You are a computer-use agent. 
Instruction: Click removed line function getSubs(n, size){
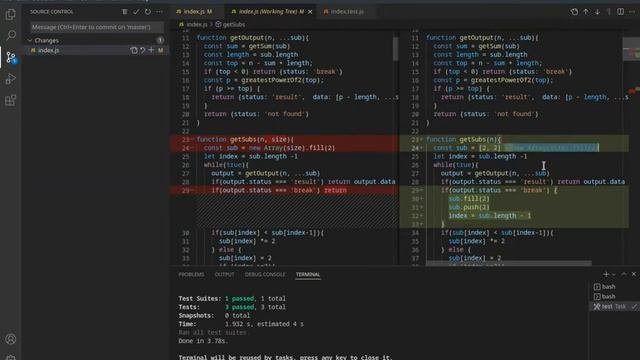tap(245, 139)
